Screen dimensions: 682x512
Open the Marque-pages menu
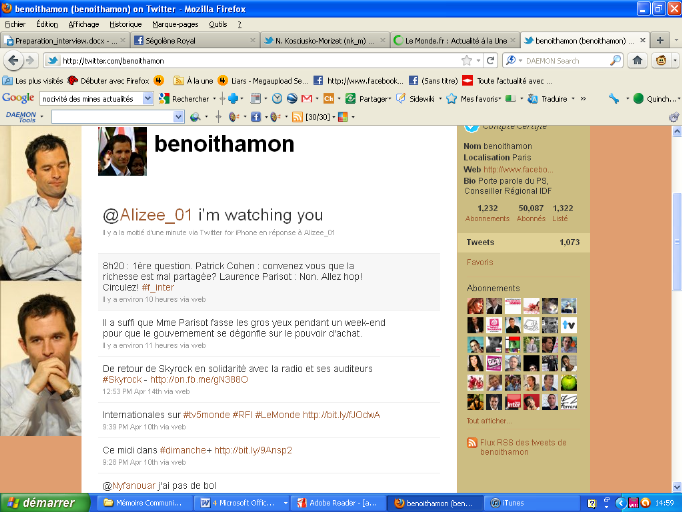[175, 24]
